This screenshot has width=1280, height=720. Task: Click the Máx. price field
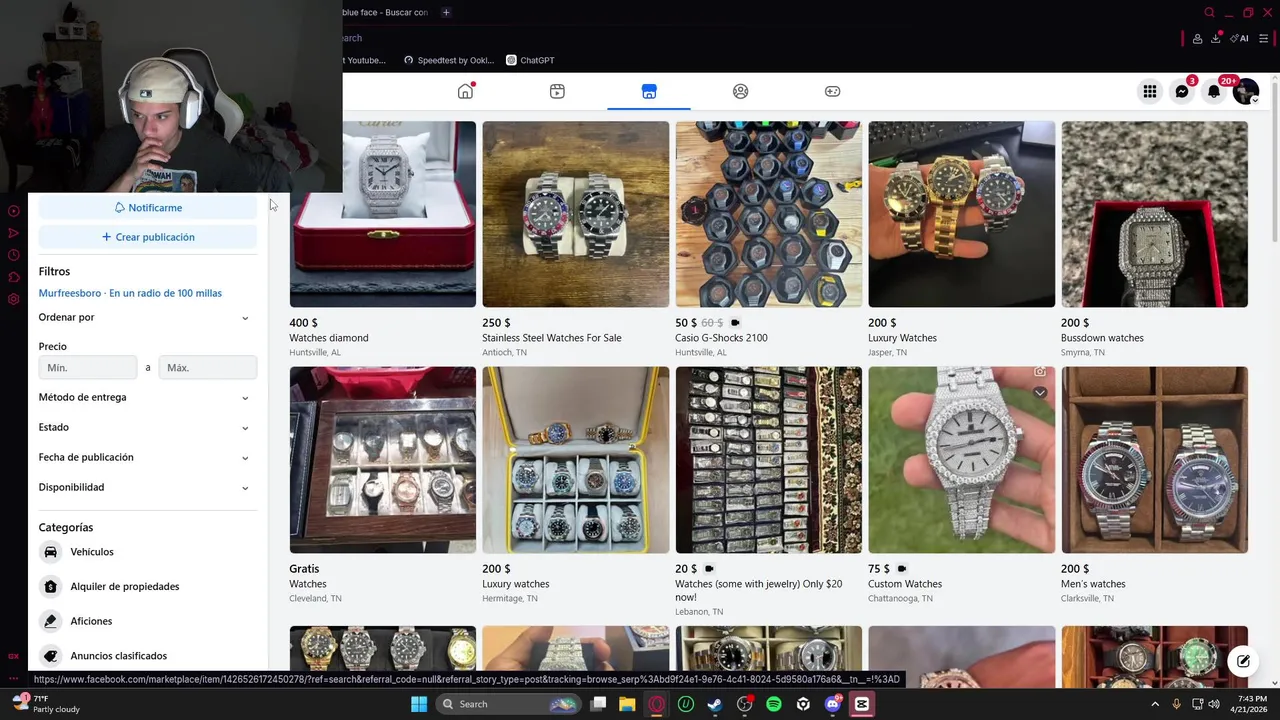click(x=208, y=367)
